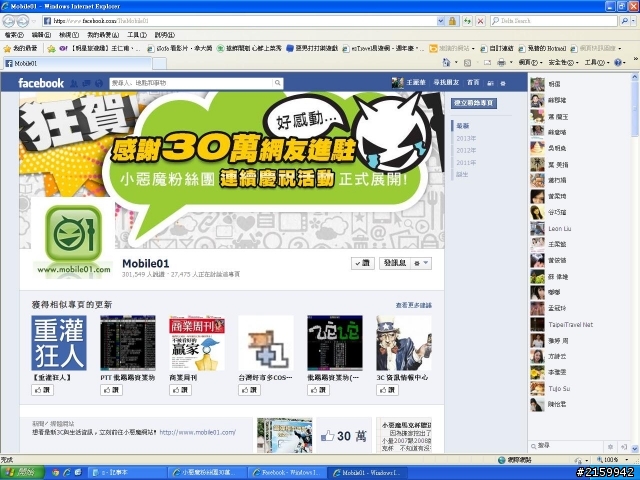Click the printer icon in command bar
Viewport: 640px width, 480px height.
click(501, 62)
